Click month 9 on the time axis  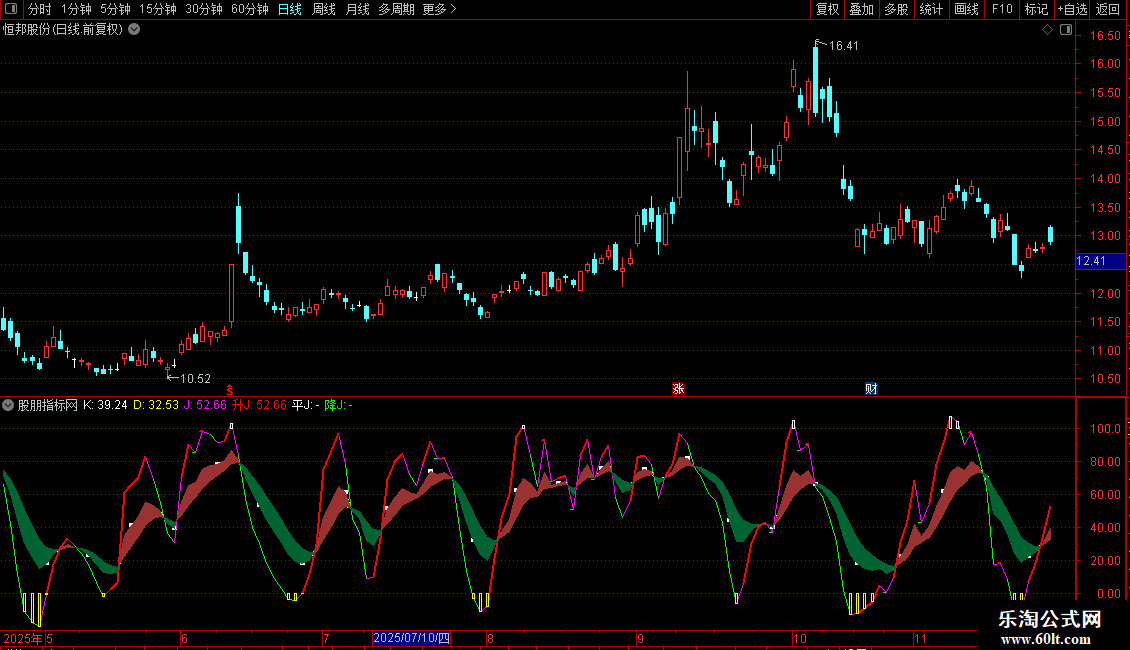(x=641, y=638)
